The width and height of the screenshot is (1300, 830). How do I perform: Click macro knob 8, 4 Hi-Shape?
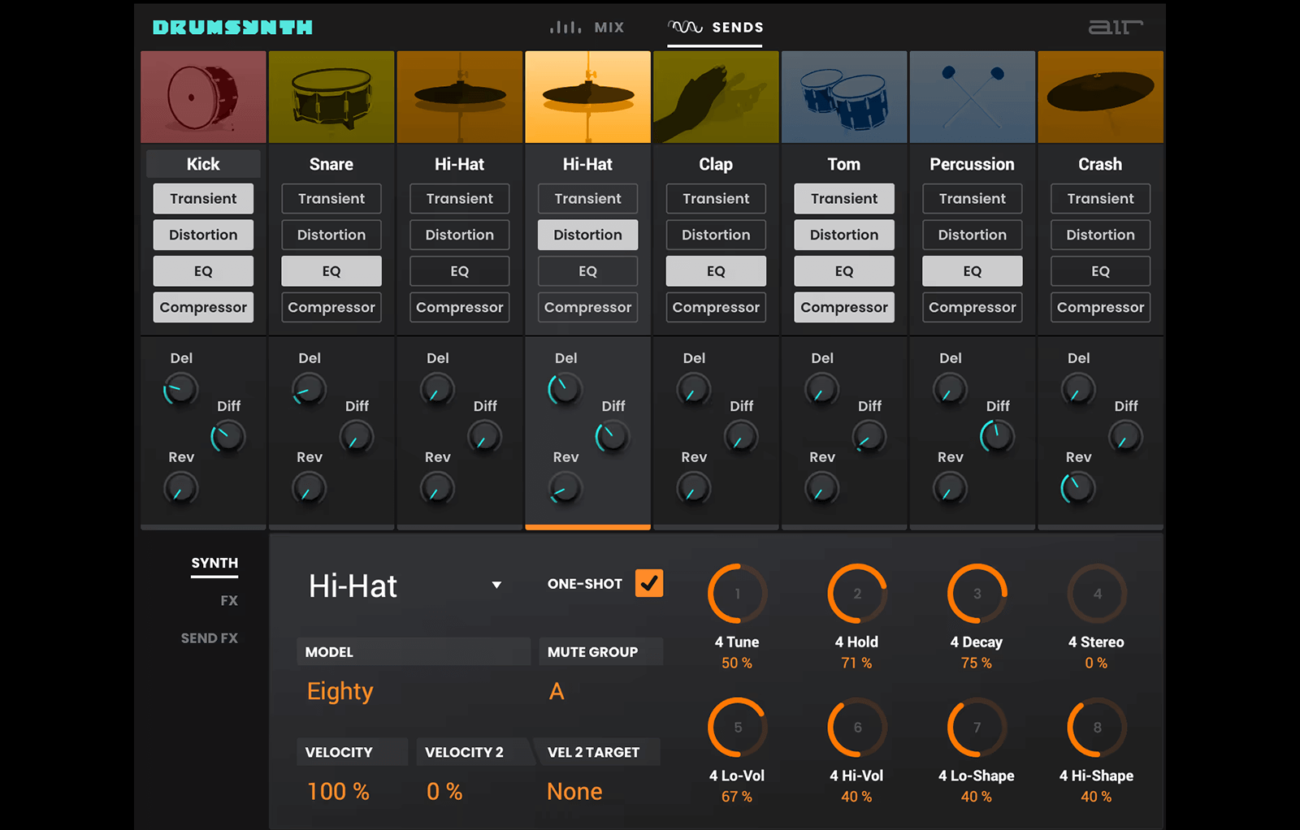pos(1097,728)
